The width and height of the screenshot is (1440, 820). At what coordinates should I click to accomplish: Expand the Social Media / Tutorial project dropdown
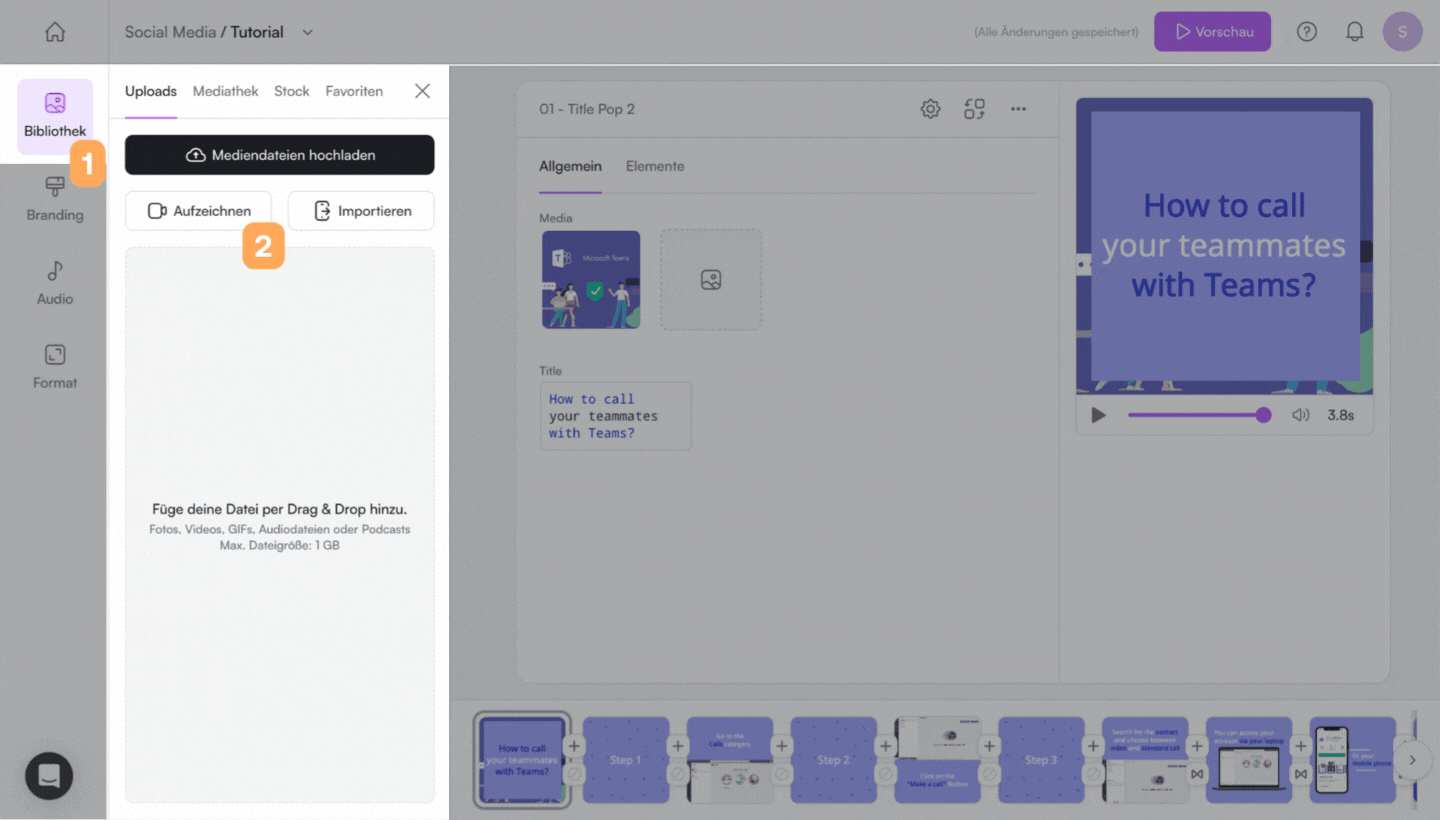point(308,32)
